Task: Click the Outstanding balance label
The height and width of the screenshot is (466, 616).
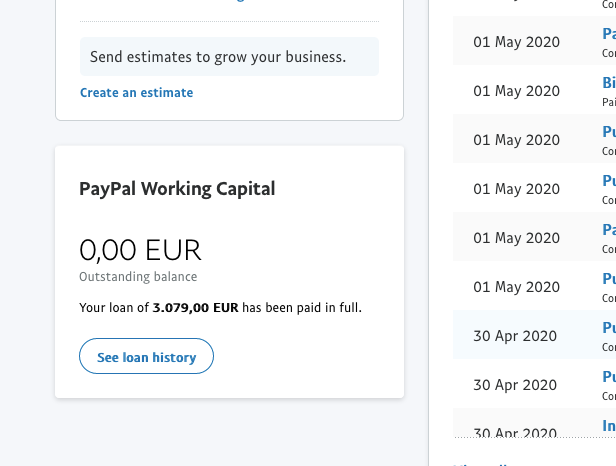Action: [138, 277]
